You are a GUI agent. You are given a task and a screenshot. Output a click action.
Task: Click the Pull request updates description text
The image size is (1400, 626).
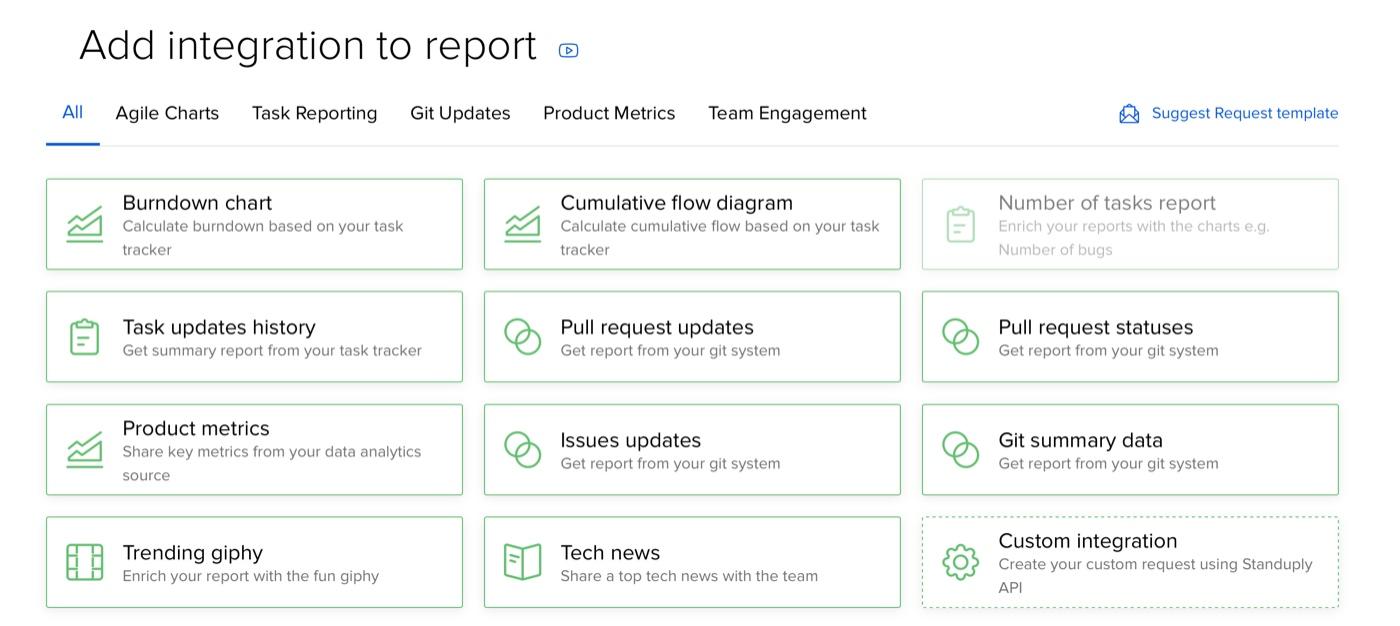[x=670, y=351]
